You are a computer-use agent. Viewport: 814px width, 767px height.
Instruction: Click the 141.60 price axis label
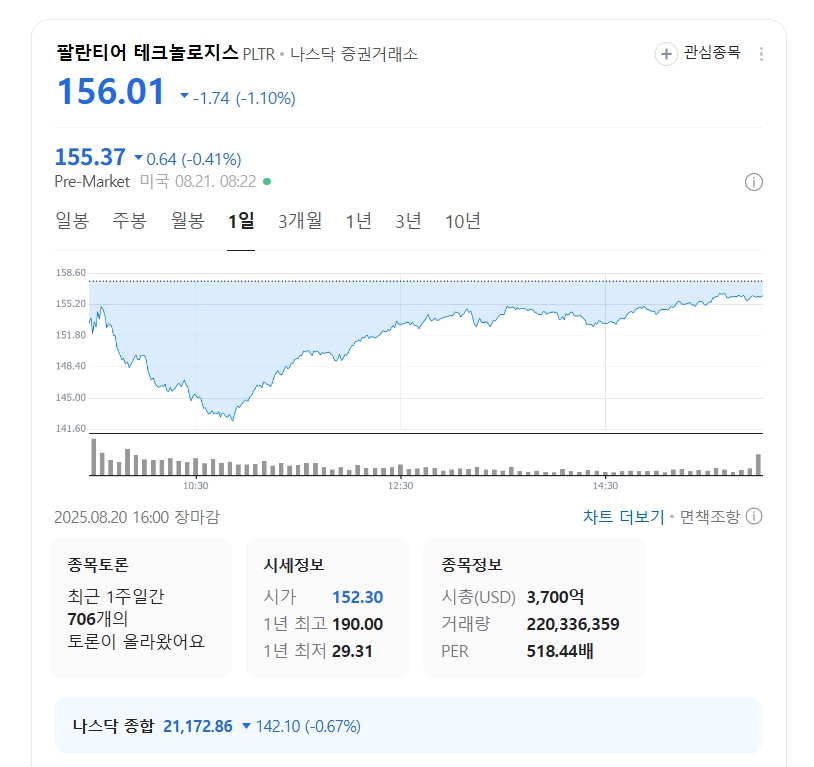pyautogui.click(x=71, y=428)
